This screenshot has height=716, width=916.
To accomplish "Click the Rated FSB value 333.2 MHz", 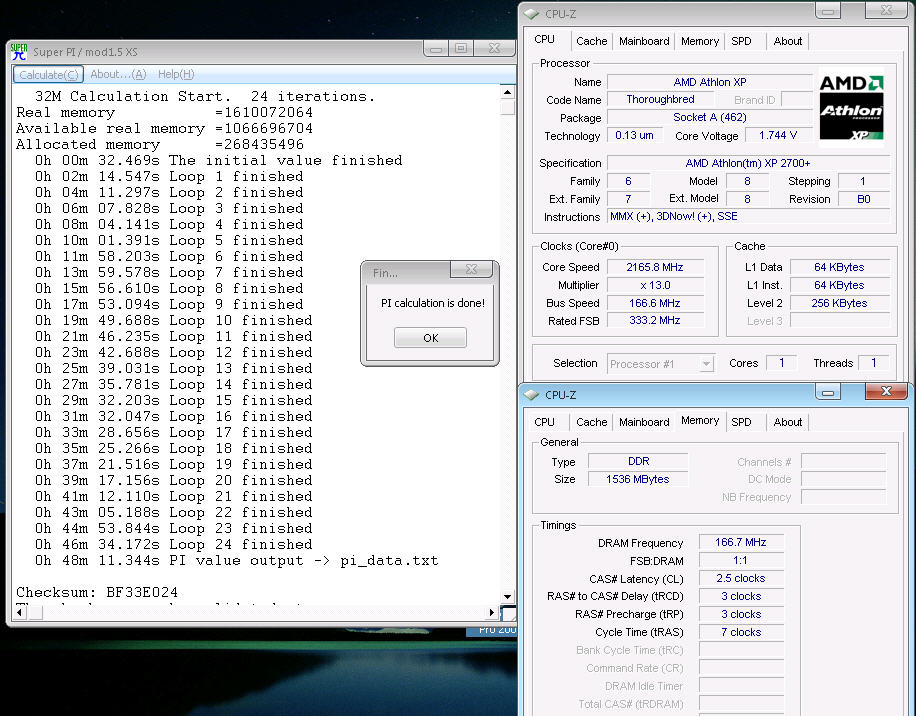I will 655,321.
